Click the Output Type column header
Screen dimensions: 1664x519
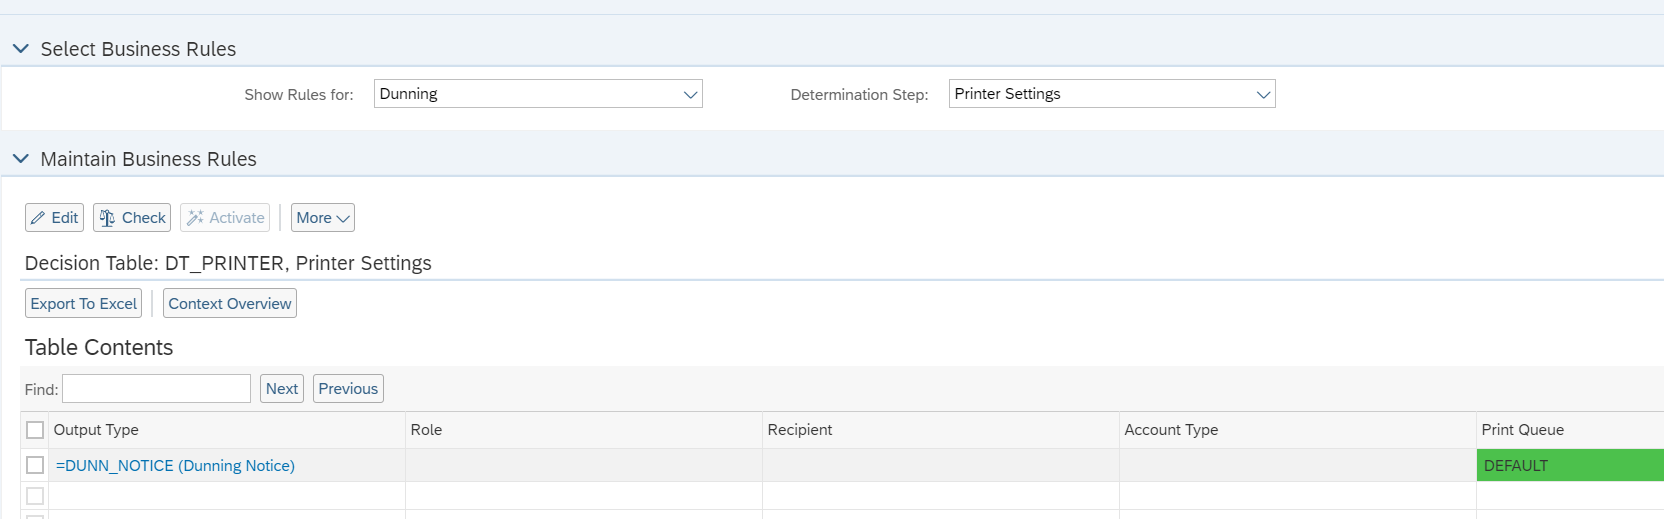click(96, 430)
